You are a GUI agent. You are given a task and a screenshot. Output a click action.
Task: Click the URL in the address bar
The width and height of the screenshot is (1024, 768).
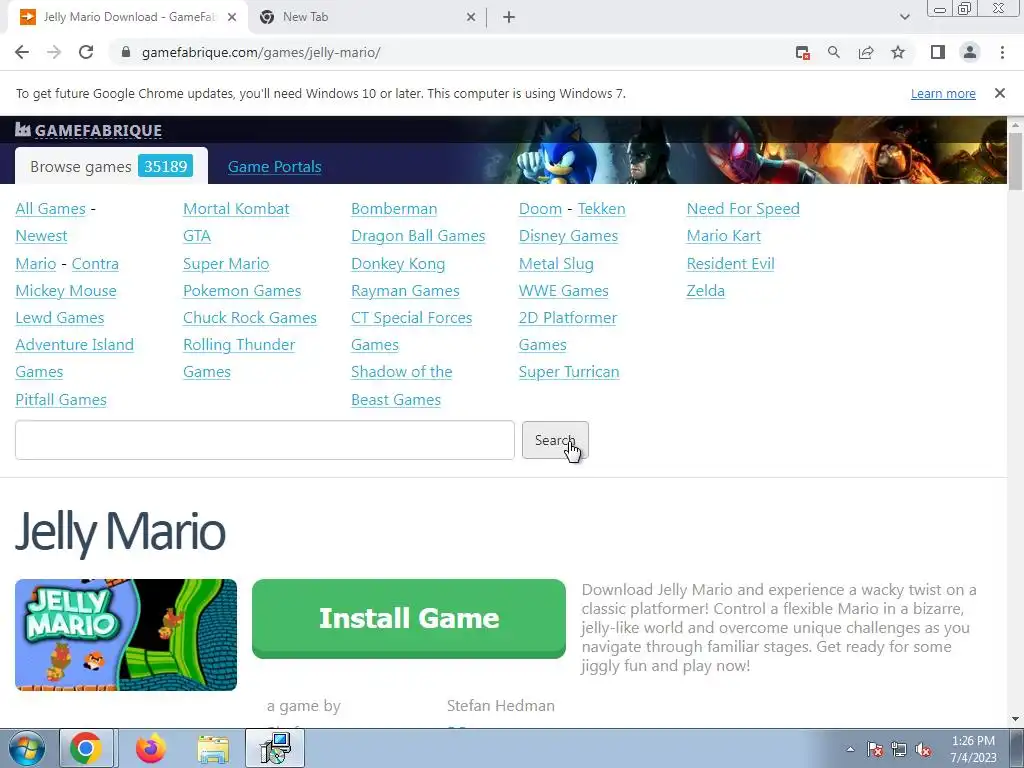(261, 52)
